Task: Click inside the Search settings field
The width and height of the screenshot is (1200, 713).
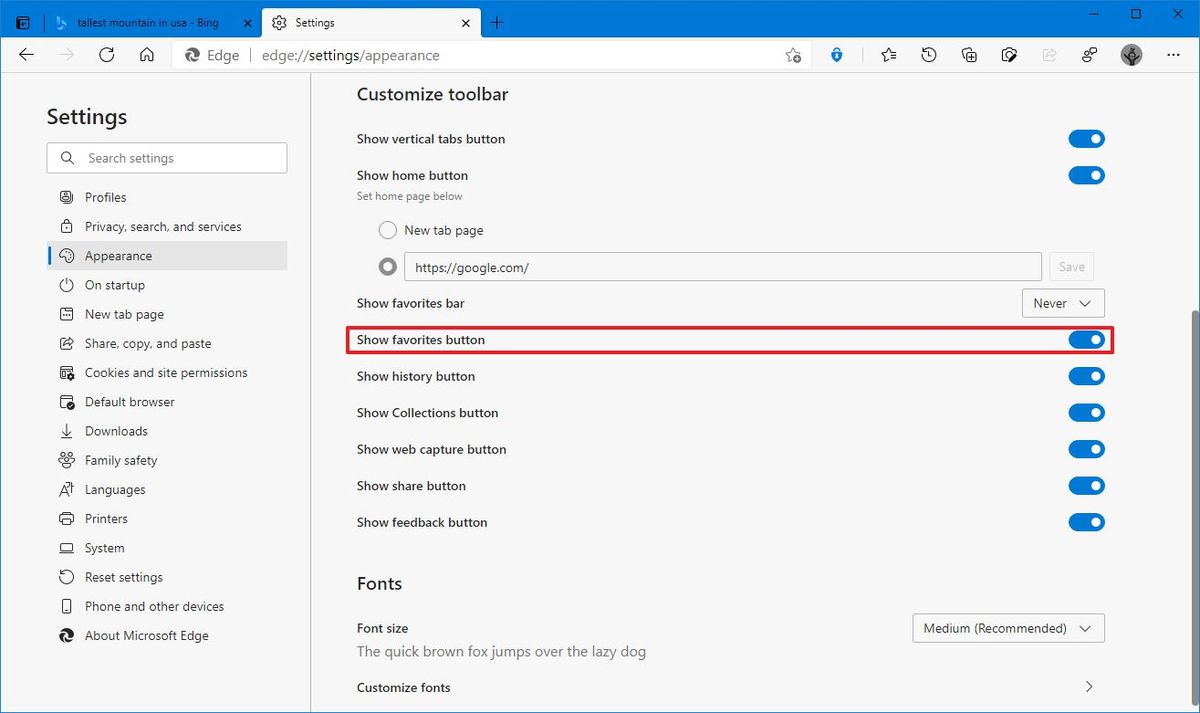Action: coord(166,157)
